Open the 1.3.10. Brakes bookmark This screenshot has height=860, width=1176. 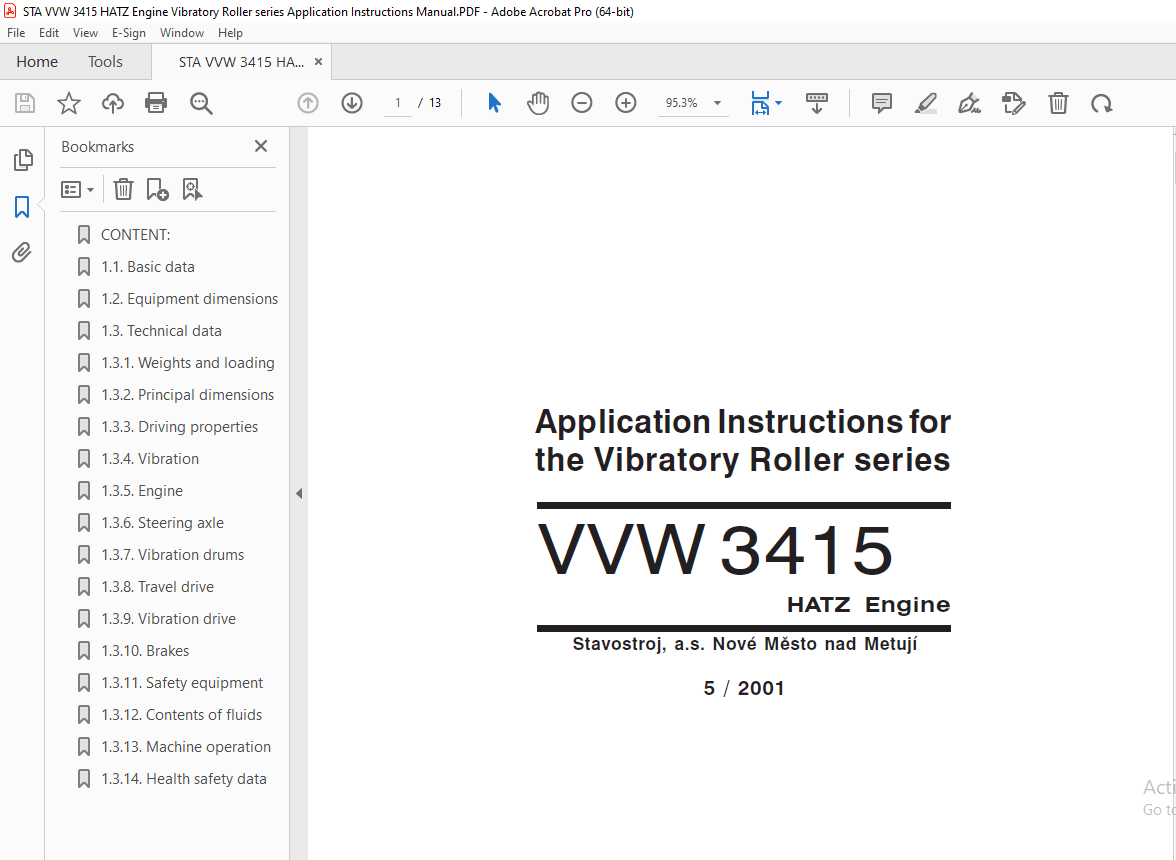coord(145,651)
